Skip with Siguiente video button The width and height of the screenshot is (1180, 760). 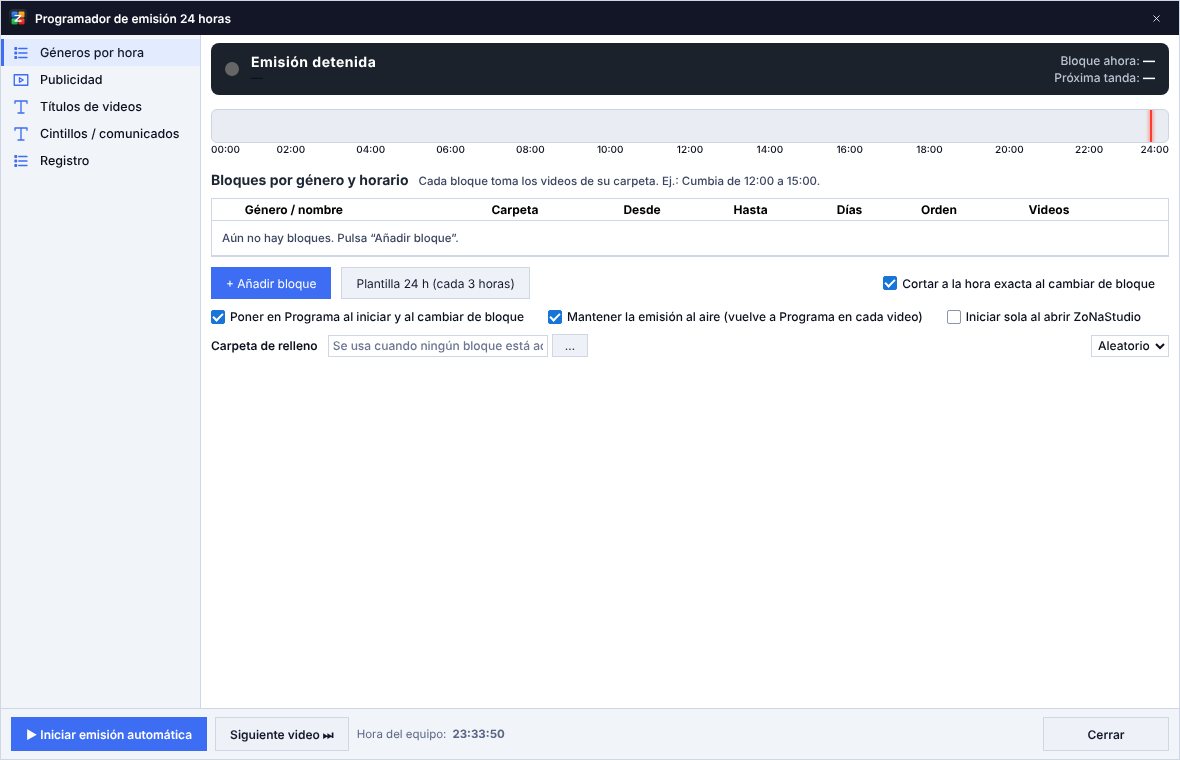282,734
